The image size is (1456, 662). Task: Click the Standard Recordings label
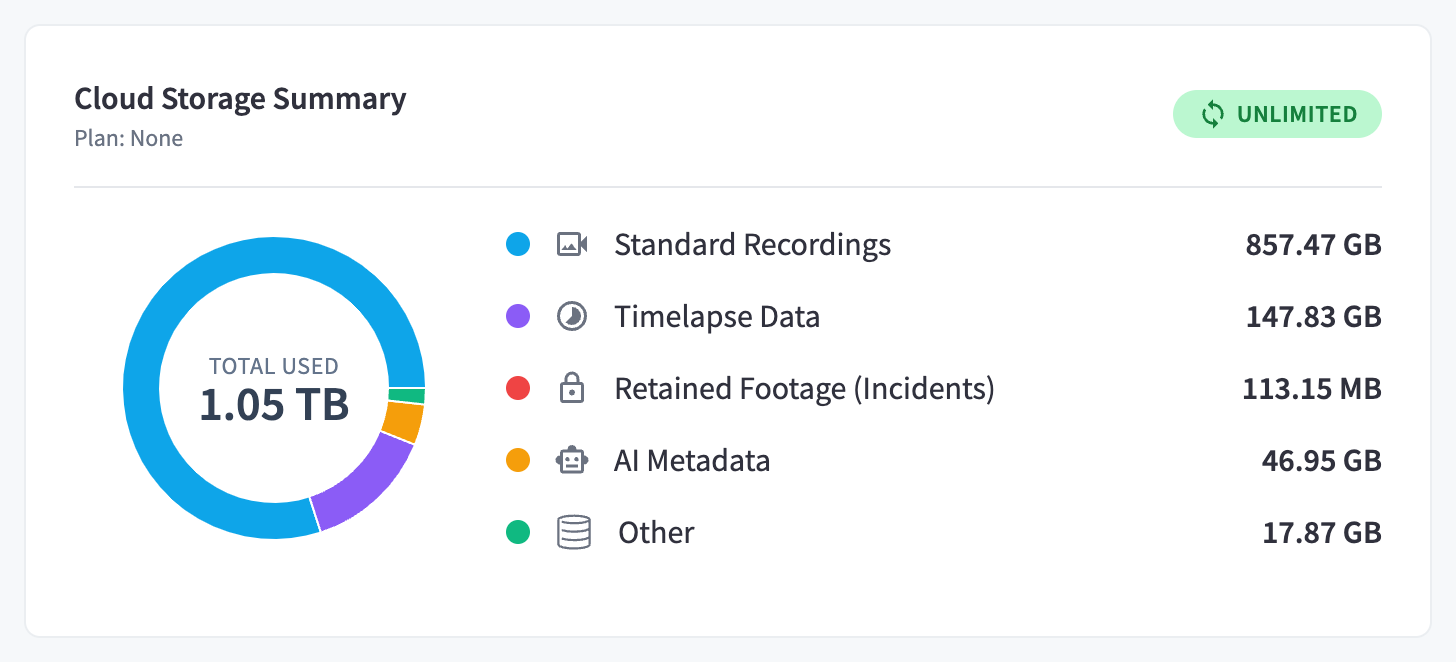tap(753, 244)
